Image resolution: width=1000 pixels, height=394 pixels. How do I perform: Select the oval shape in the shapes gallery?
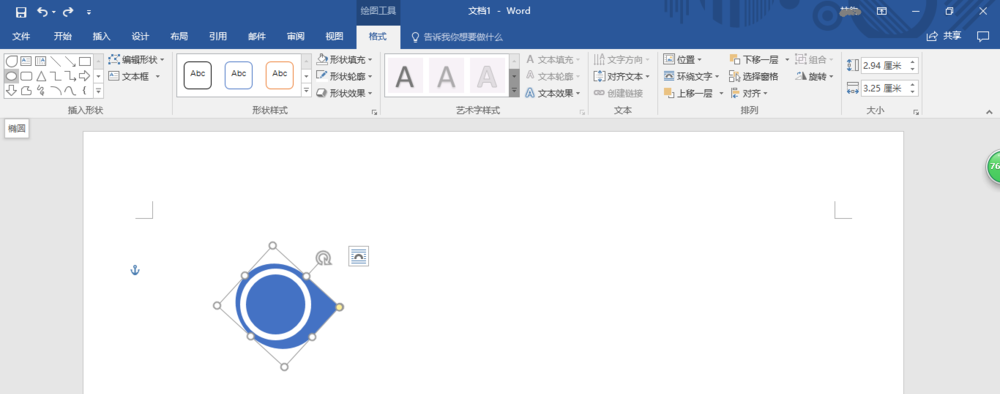[x=11, y=76]
